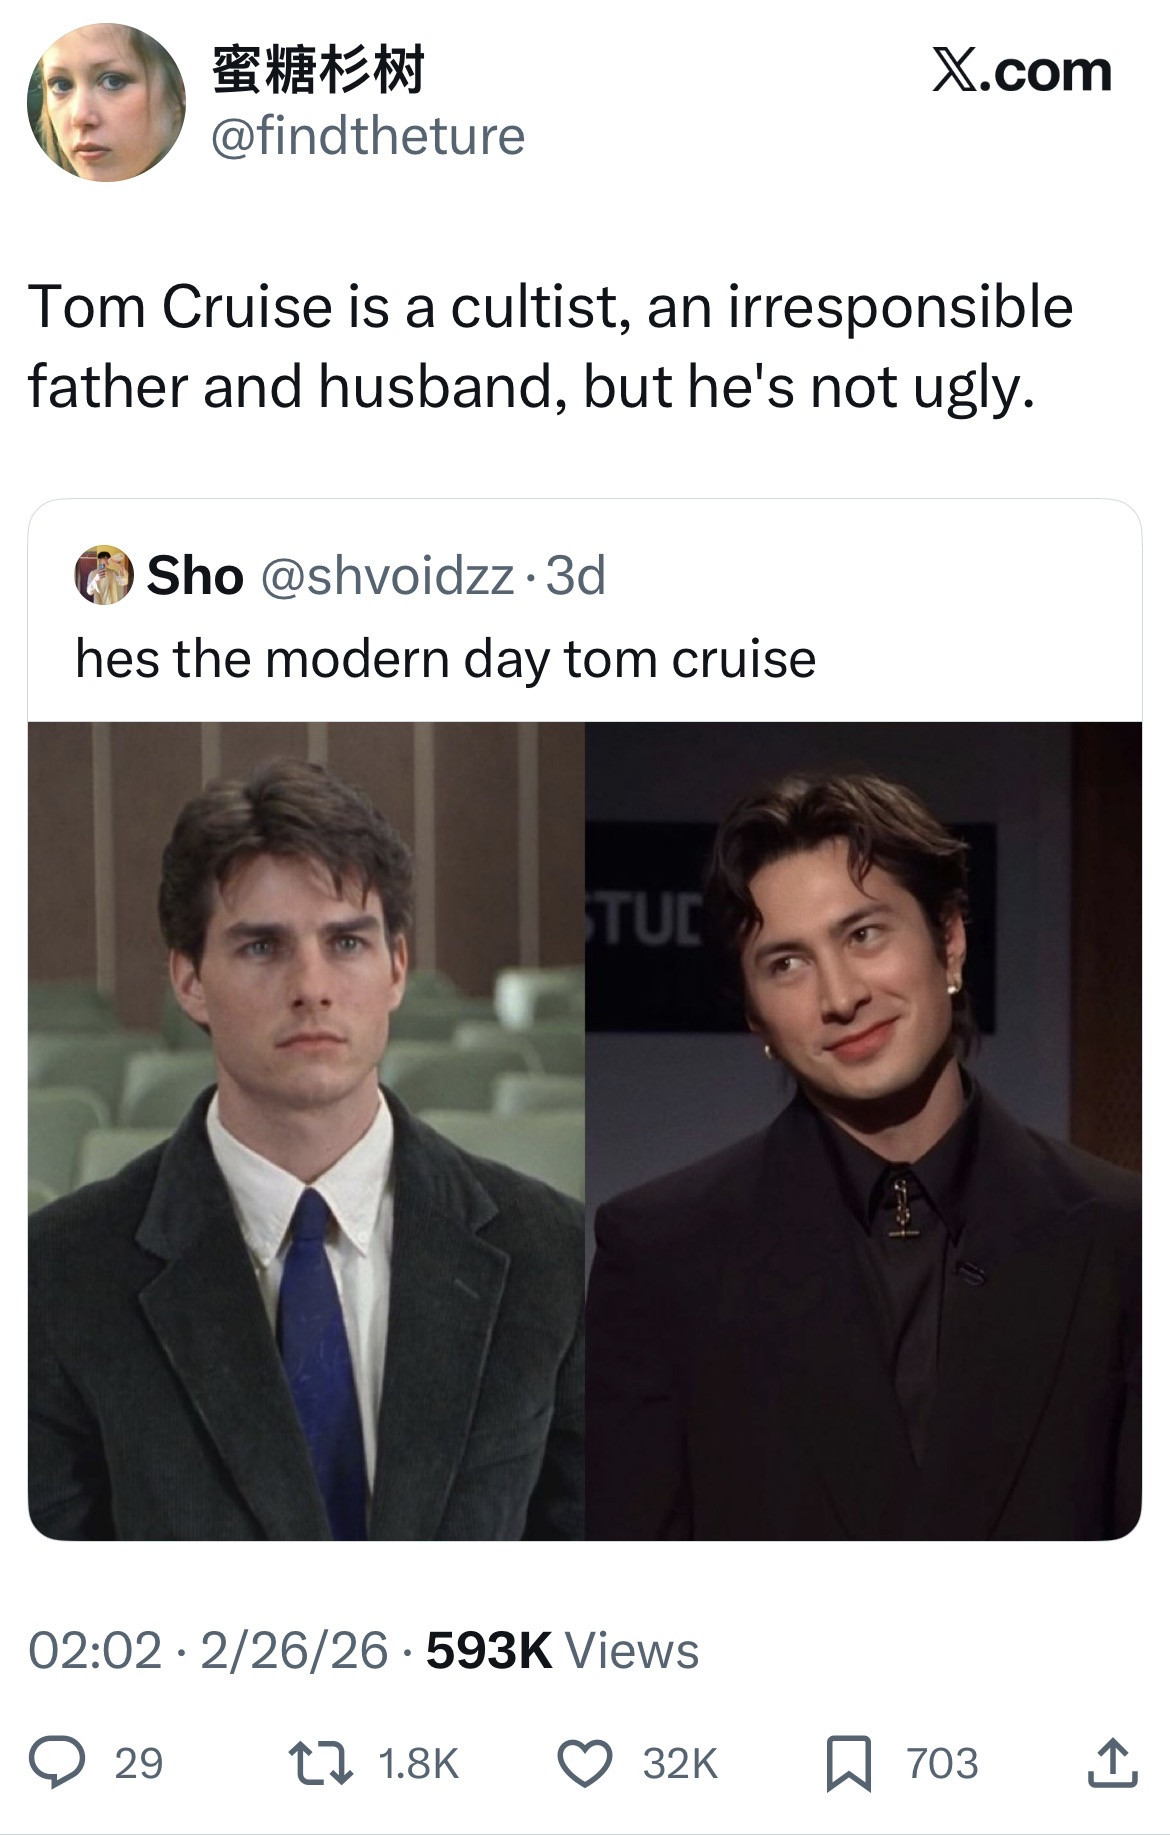This screenshot has width=1170, height=1835.
Task: Open the 蜜糖杉树 display name
Action: (318, 69)
